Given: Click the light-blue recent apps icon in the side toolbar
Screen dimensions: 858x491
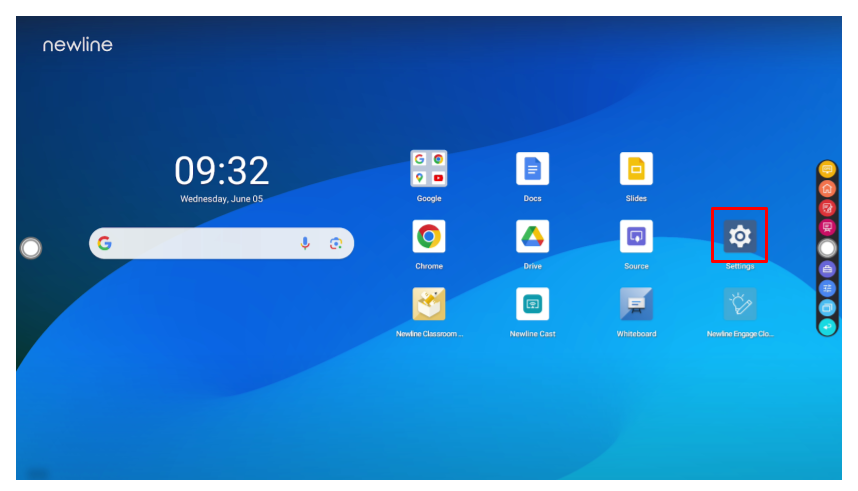Looking at the screenshot, I should coord(827,308).
